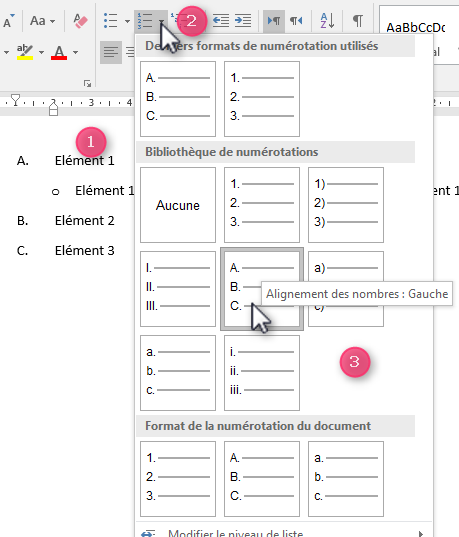Image resolution: width=459 pixels, height=537 pixels.
Task: Decrease the paragraph indent
Action: (x=221, y=21)
